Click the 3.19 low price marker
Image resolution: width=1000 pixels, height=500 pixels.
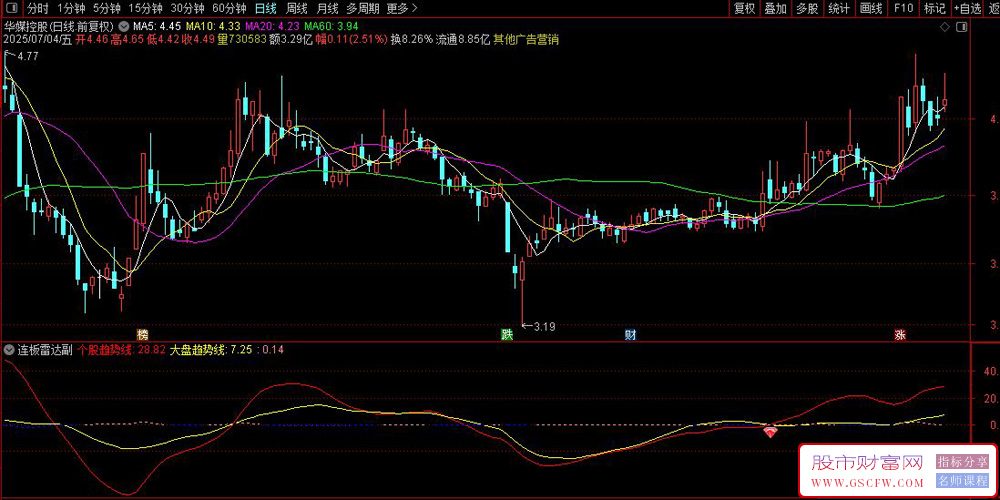click(544, 327)
